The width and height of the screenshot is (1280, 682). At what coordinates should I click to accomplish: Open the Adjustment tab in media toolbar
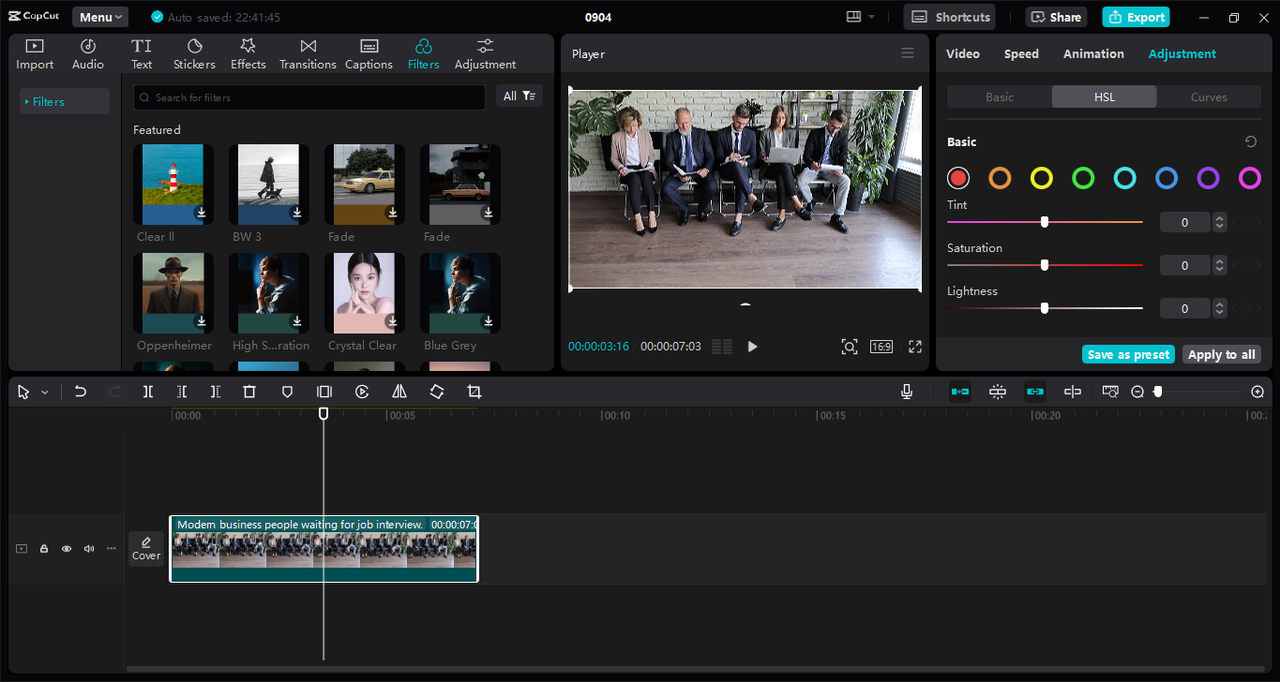tap(485, 54)
